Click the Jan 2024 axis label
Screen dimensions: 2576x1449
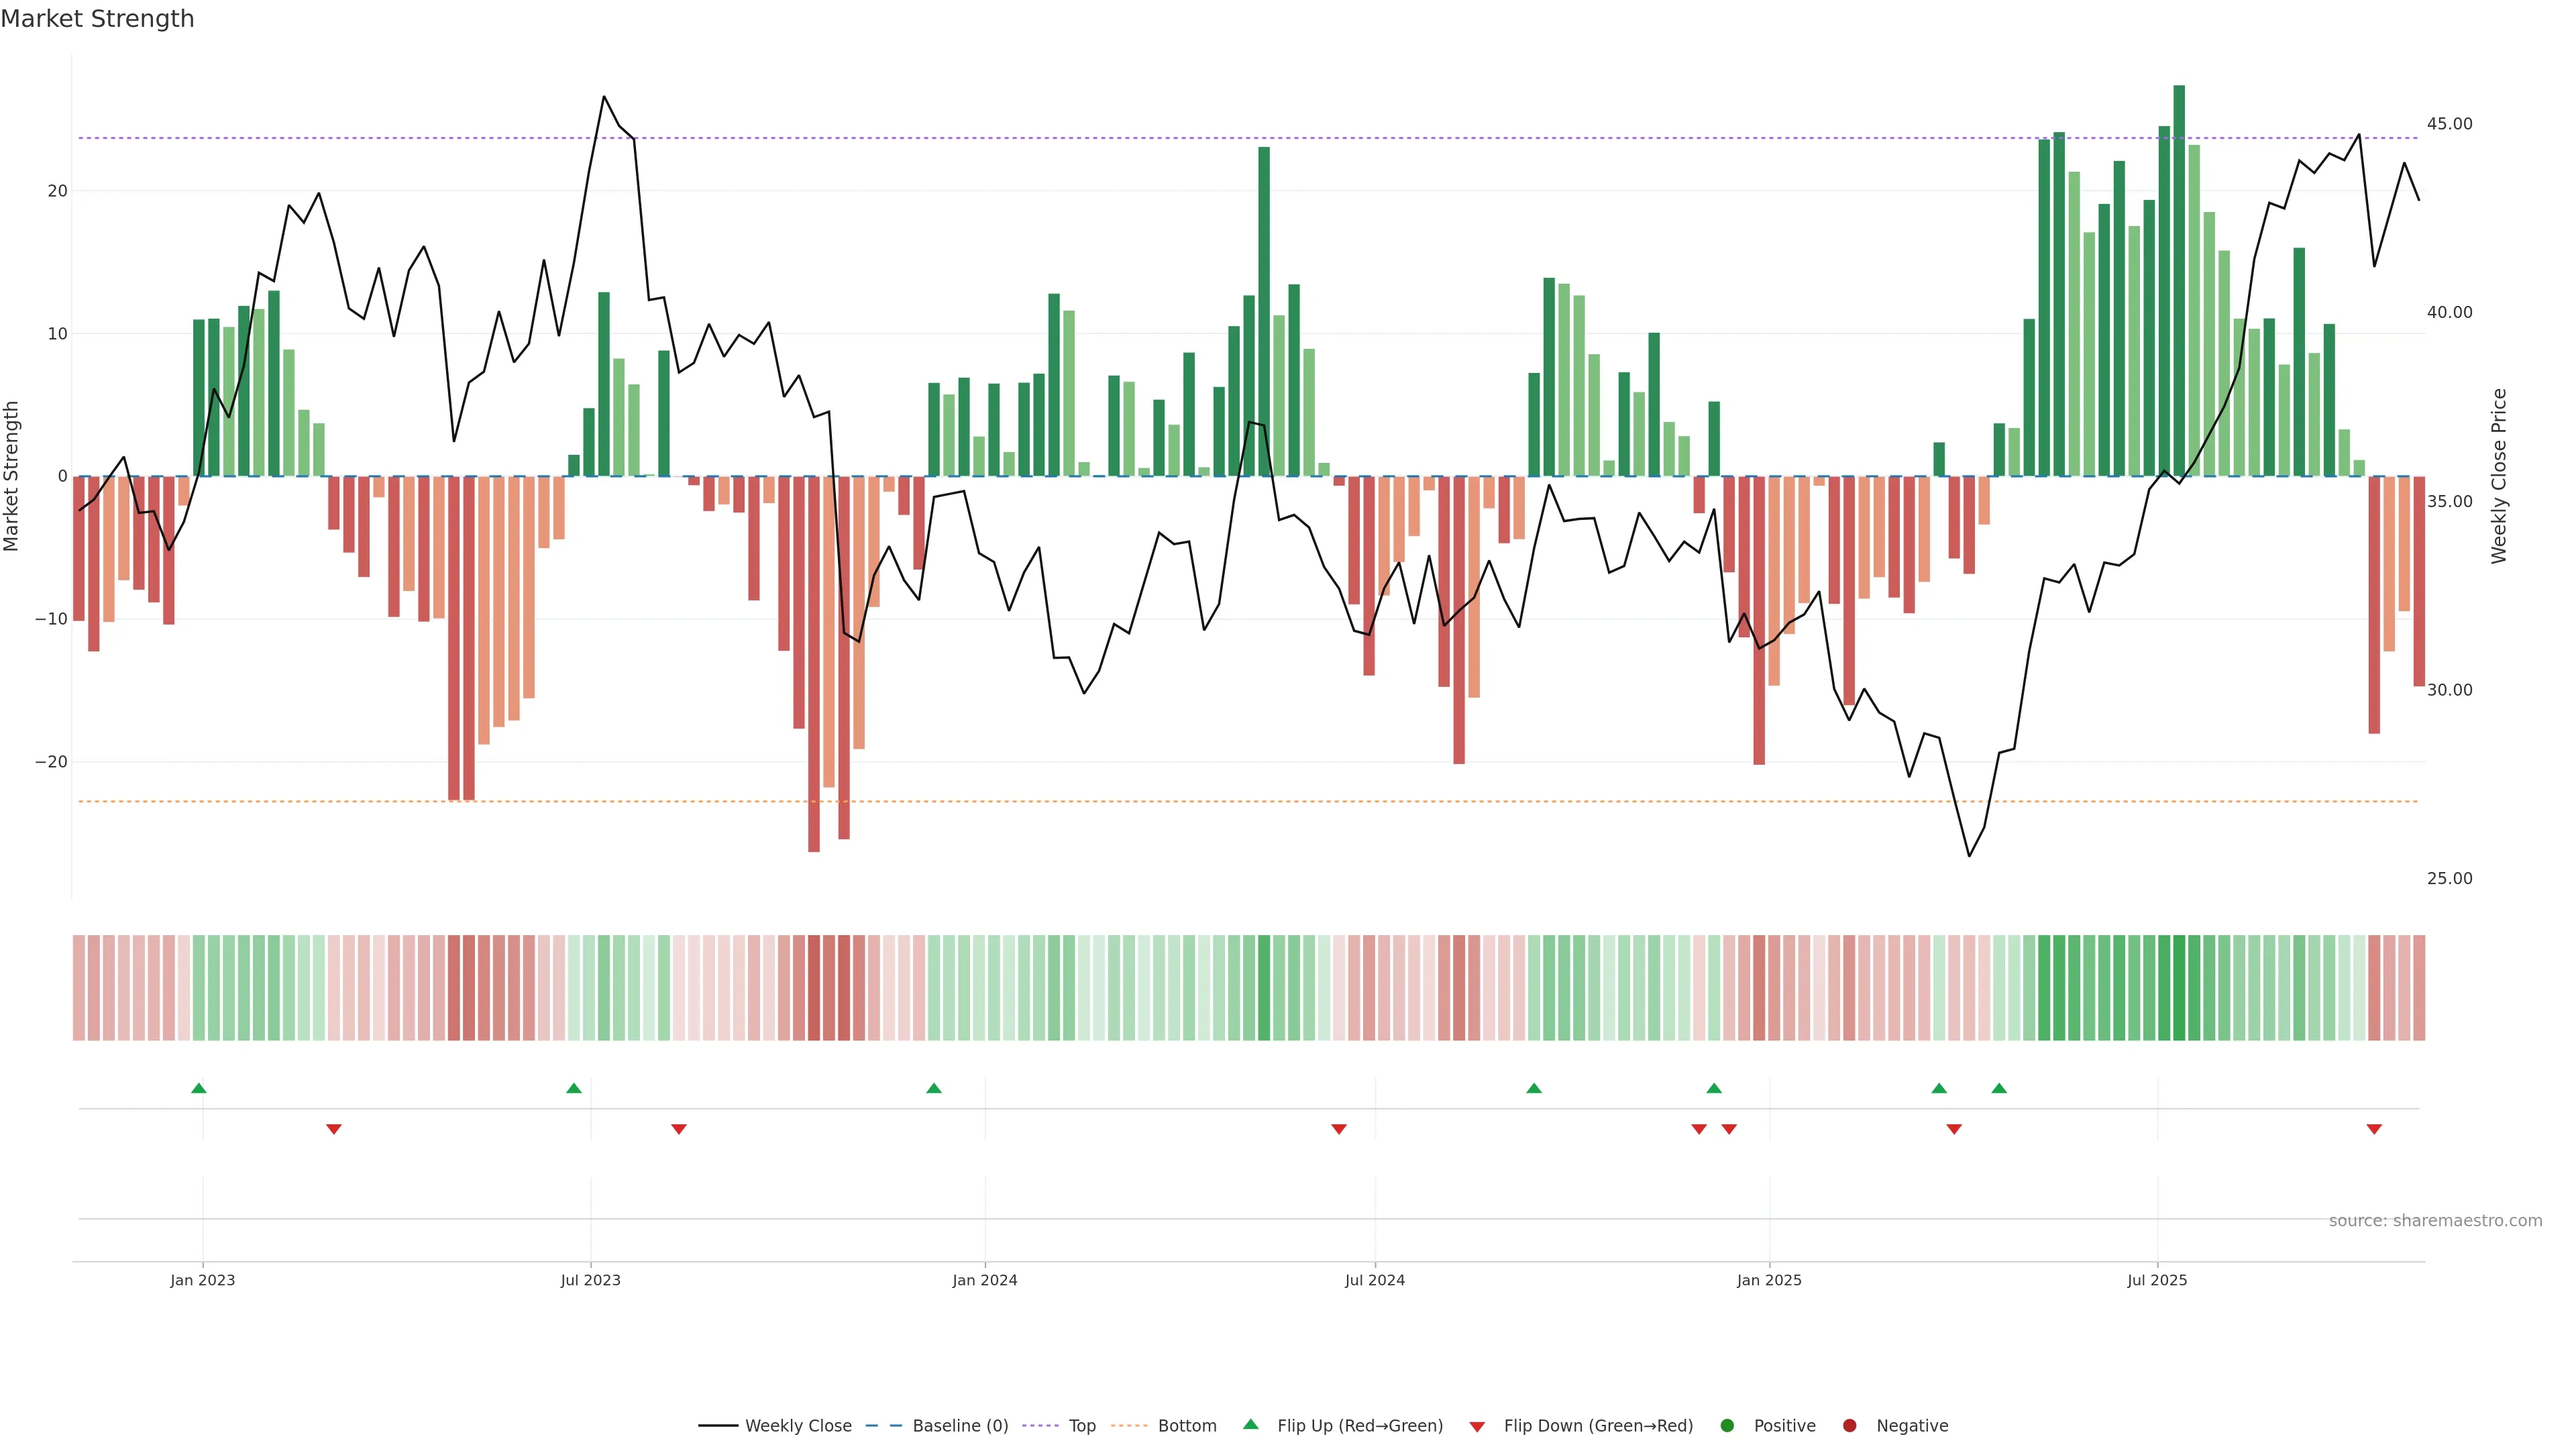pos(985,1280)
